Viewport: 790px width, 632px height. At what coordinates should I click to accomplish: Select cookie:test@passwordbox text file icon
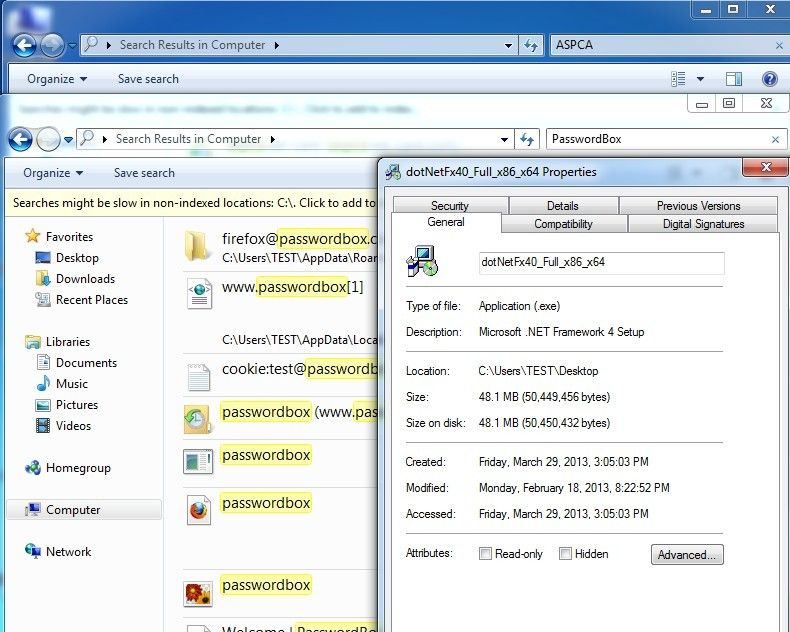pos(199,377)
